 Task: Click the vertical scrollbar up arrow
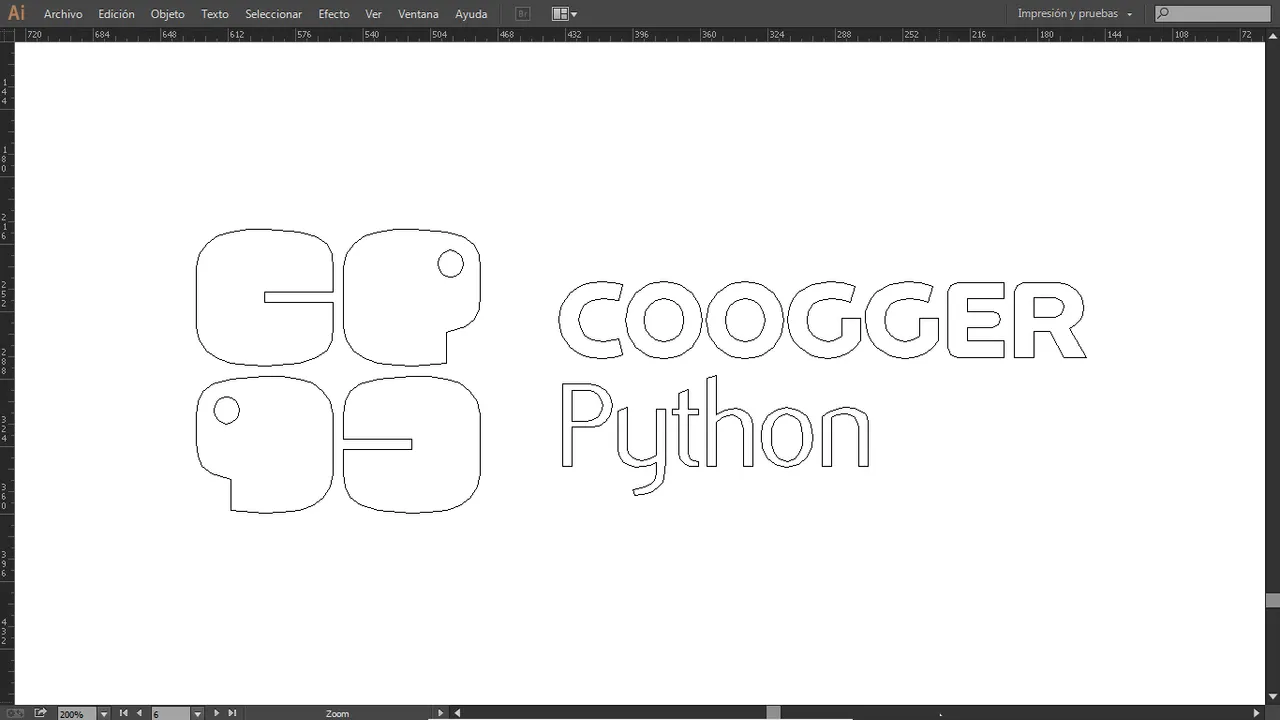coord(1273,35)
